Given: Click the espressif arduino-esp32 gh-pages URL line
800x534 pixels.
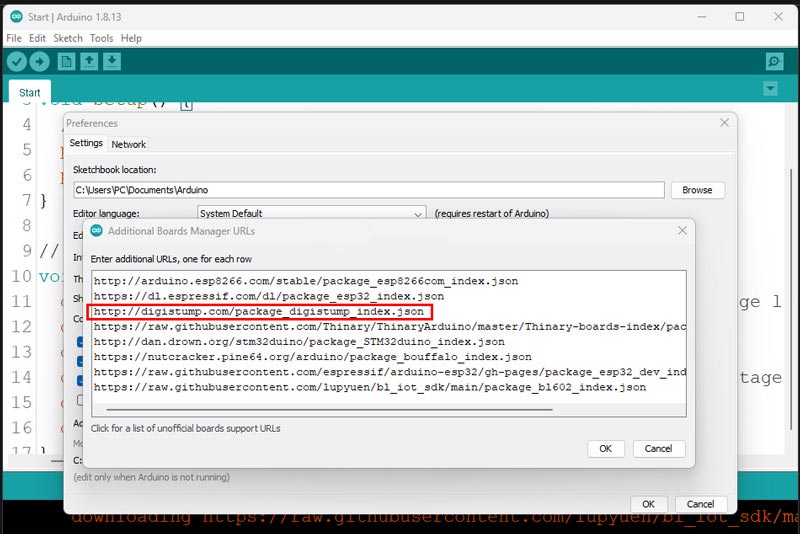Looking at the screenshot, I should 390,372.
